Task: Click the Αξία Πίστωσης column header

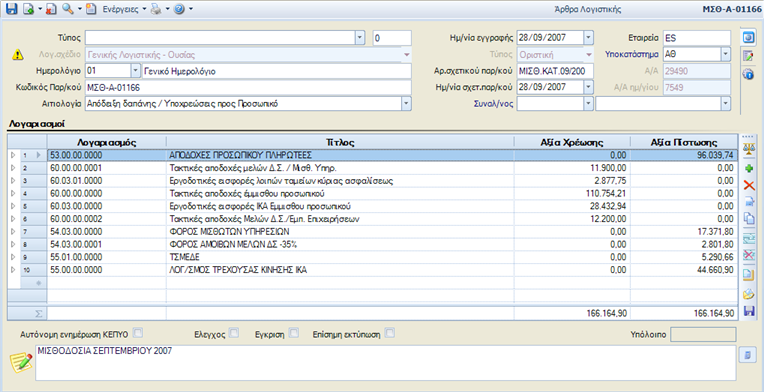Action: pyautogui.click(x=684, y=142)
